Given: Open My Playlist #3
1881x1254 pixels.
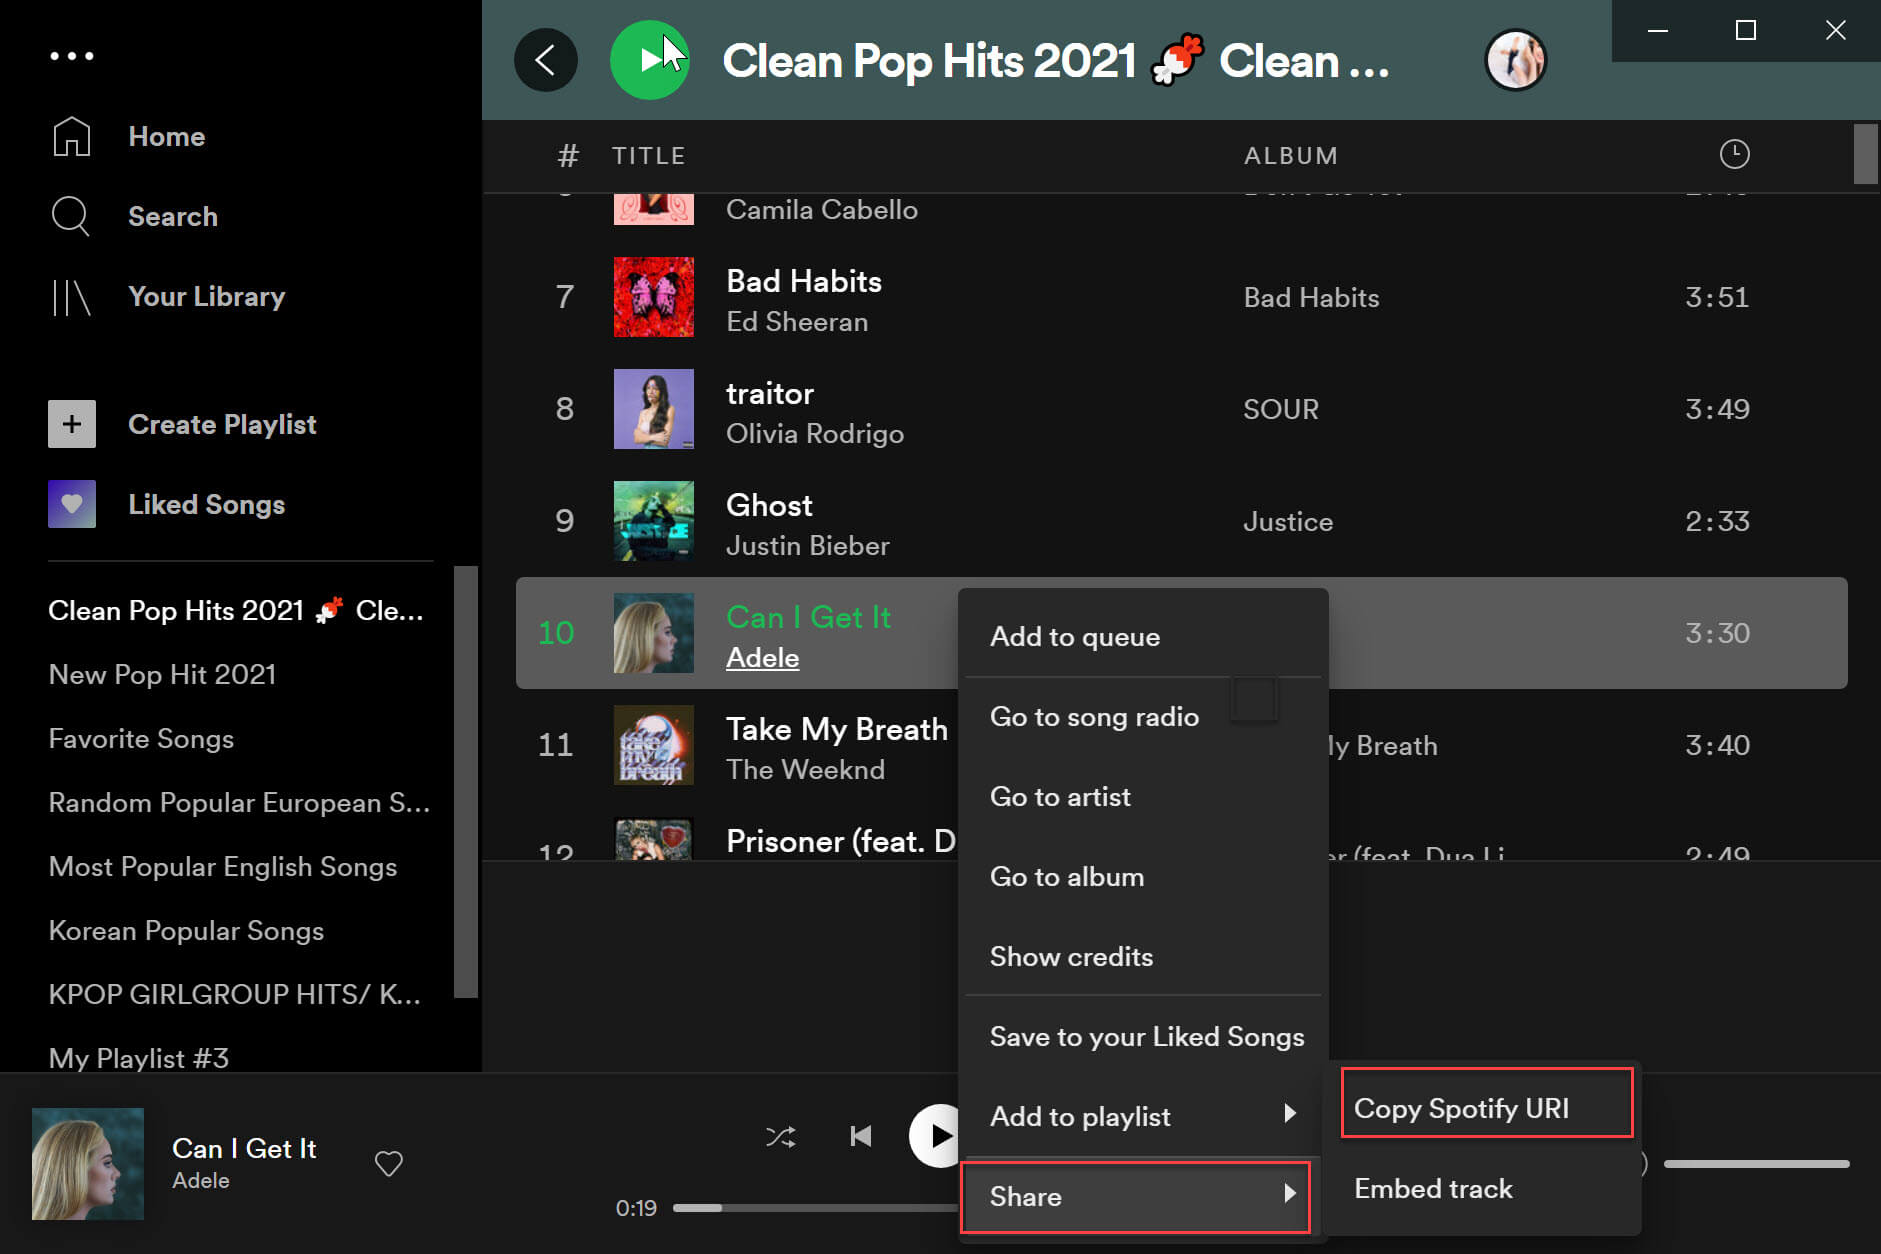Looking at the screenshot, I should pos(139,1058).
